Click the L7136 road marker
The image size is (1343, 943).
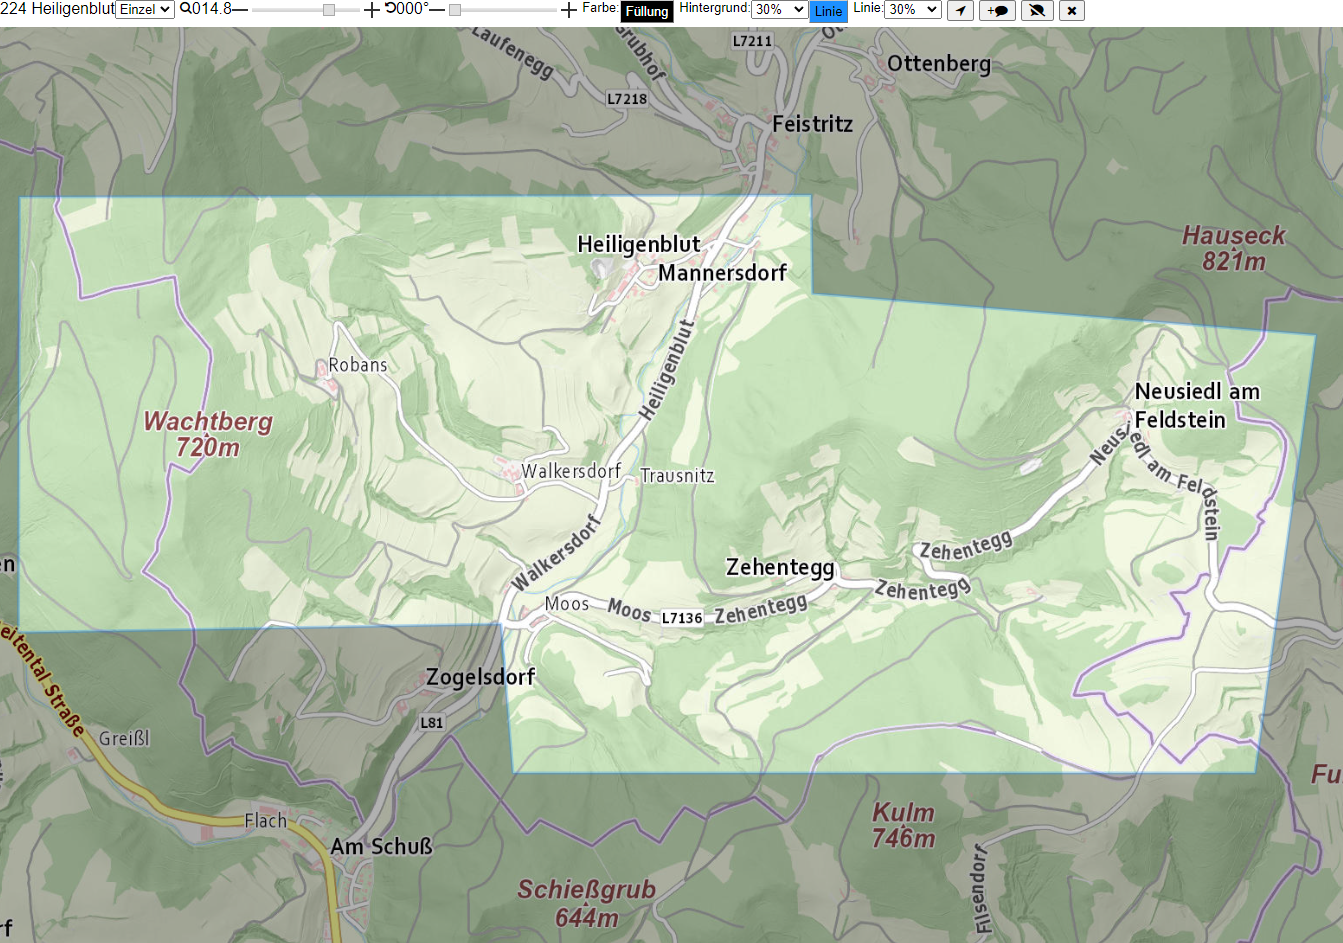pyautogui.click(x=682, y=618)
